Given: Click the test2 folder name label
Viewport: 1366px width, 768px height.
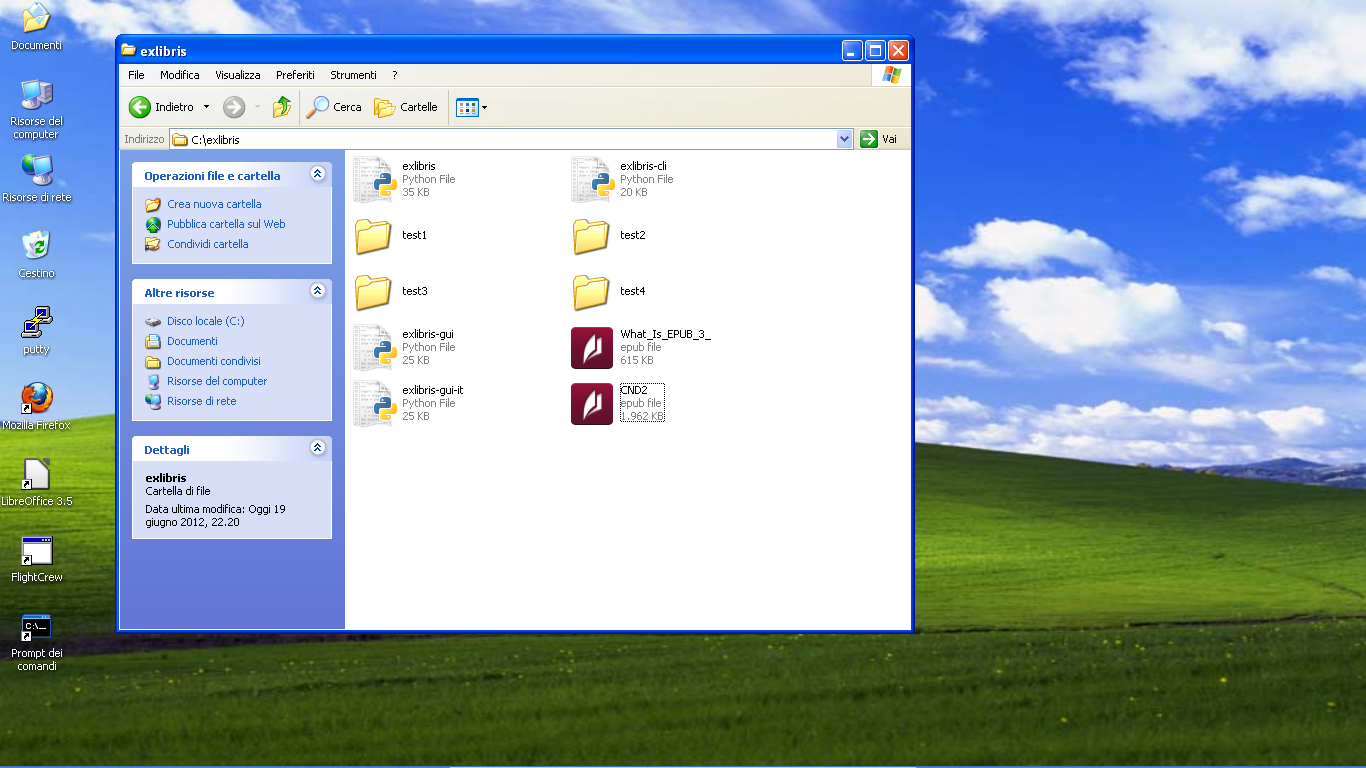Looking at the screenshot, I should point(632,235).
